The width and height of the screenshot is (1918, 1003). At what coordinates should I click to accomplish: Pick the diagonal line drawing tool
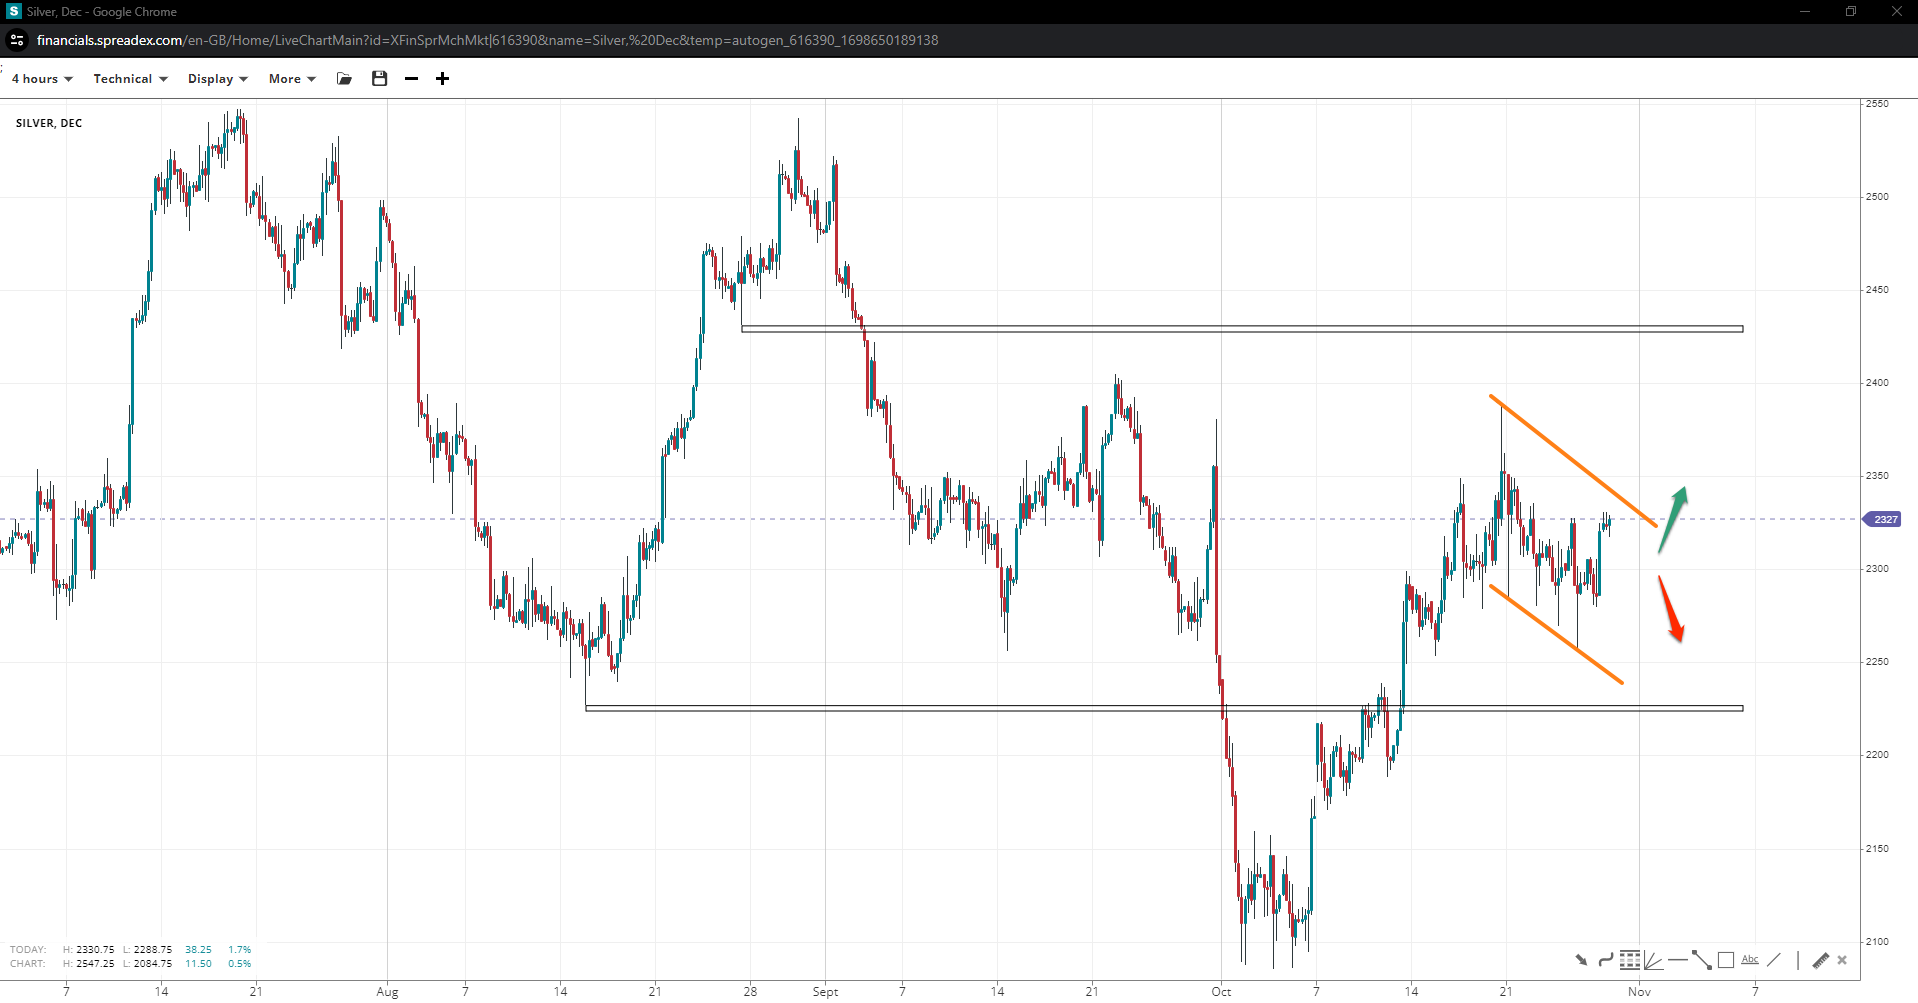coord(1773,960)
